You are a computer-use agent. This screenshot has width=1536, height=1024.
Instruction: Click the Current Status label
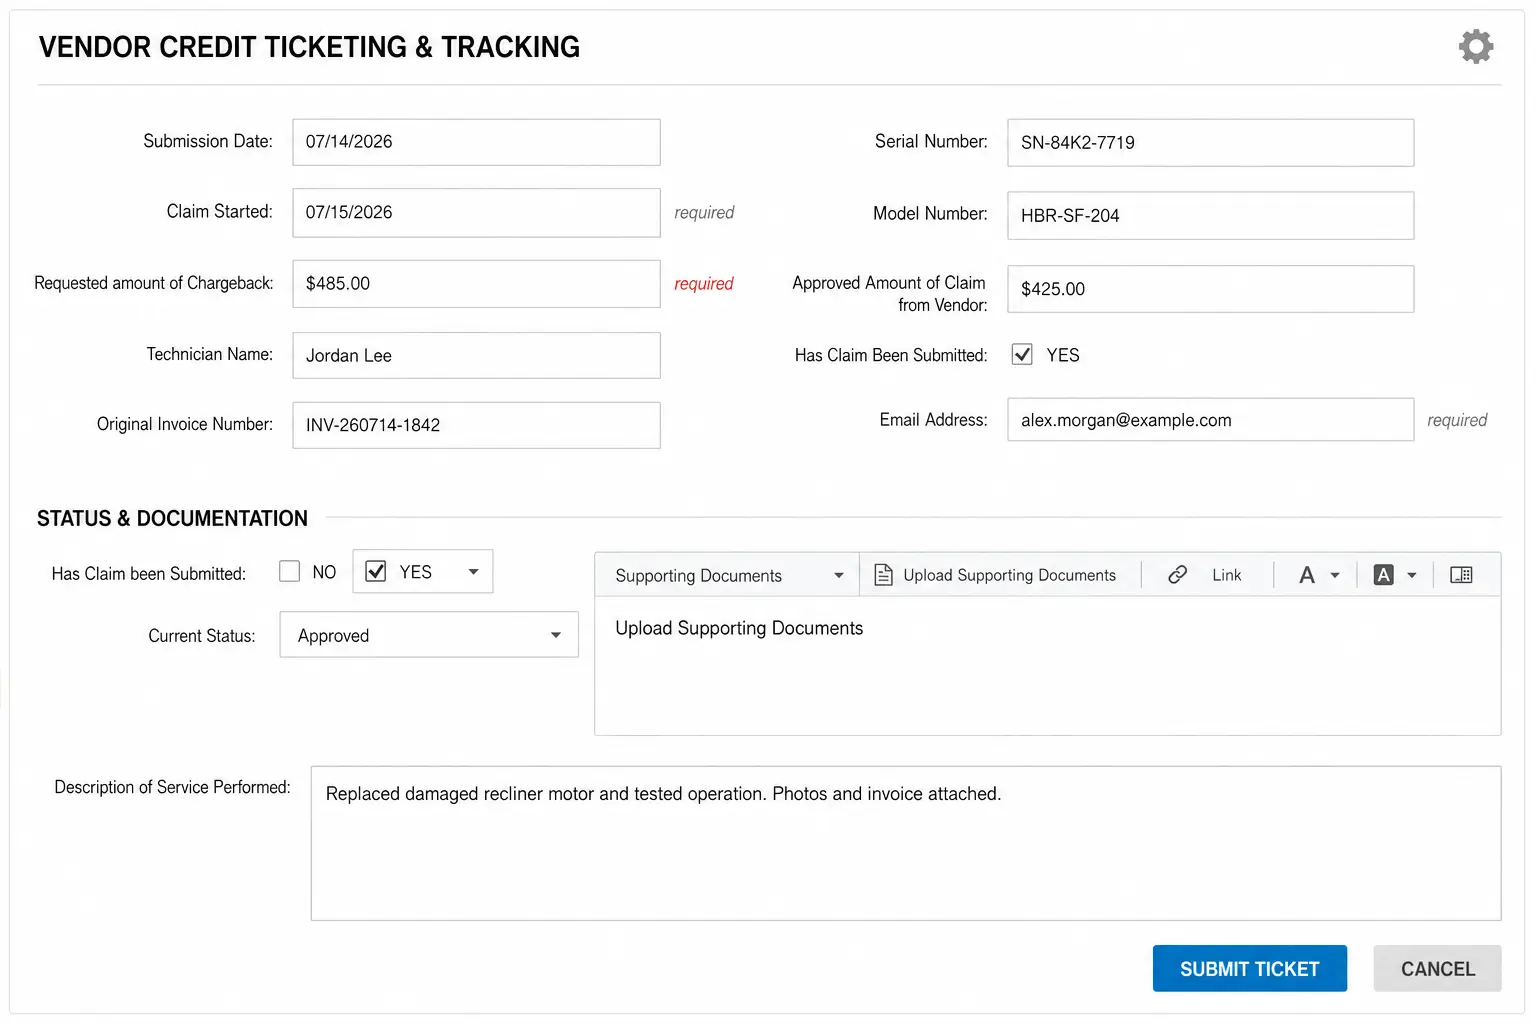[202, 635]
